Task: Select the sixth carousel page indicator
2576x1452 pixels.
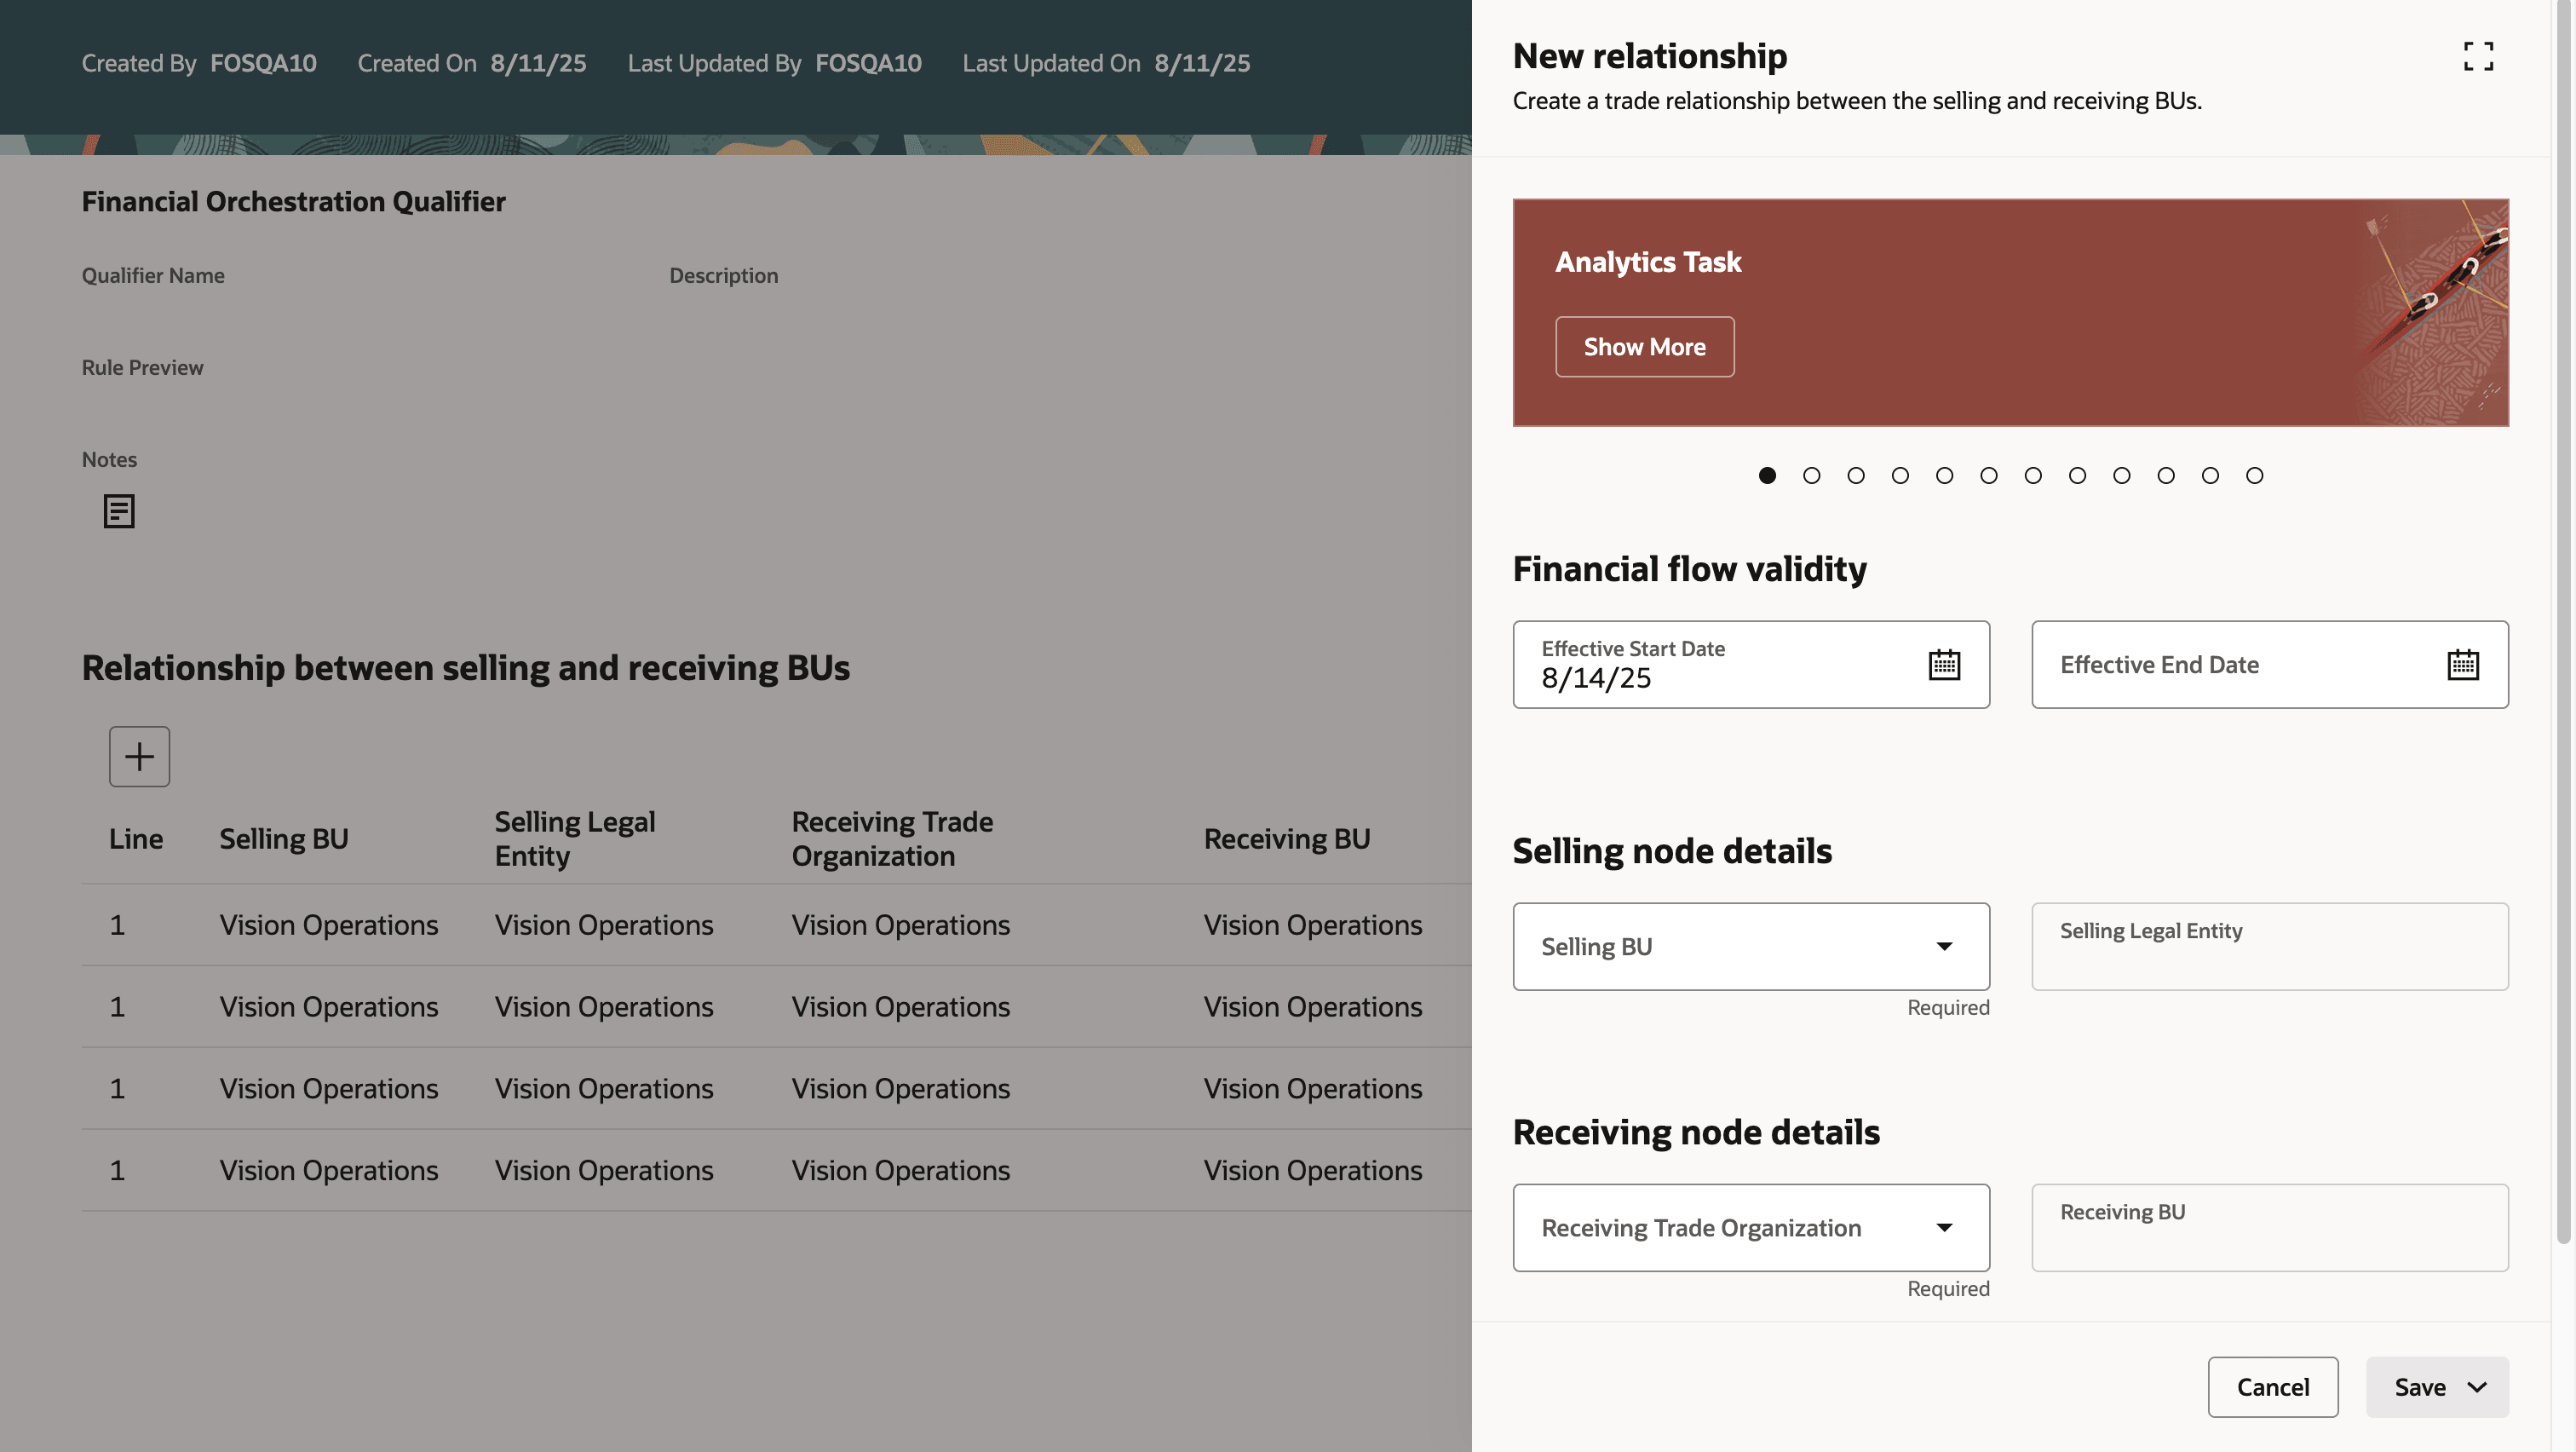Action: [x=1988, y=475]
